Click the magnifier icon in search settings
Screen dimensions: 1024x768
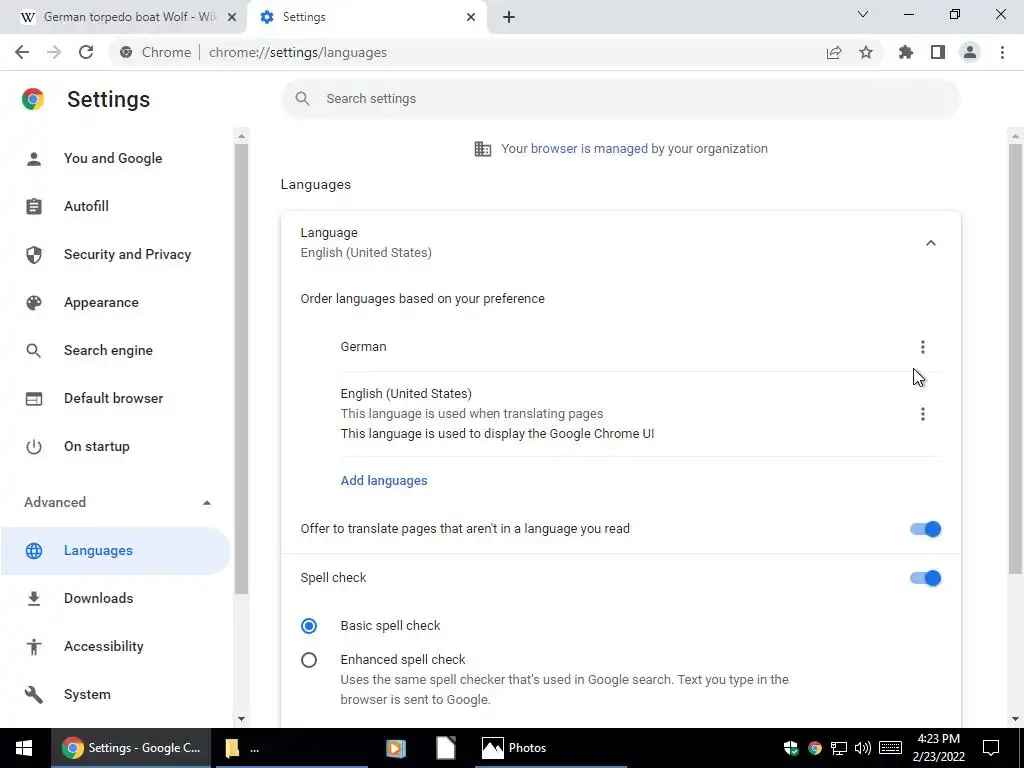pos(302,99)
